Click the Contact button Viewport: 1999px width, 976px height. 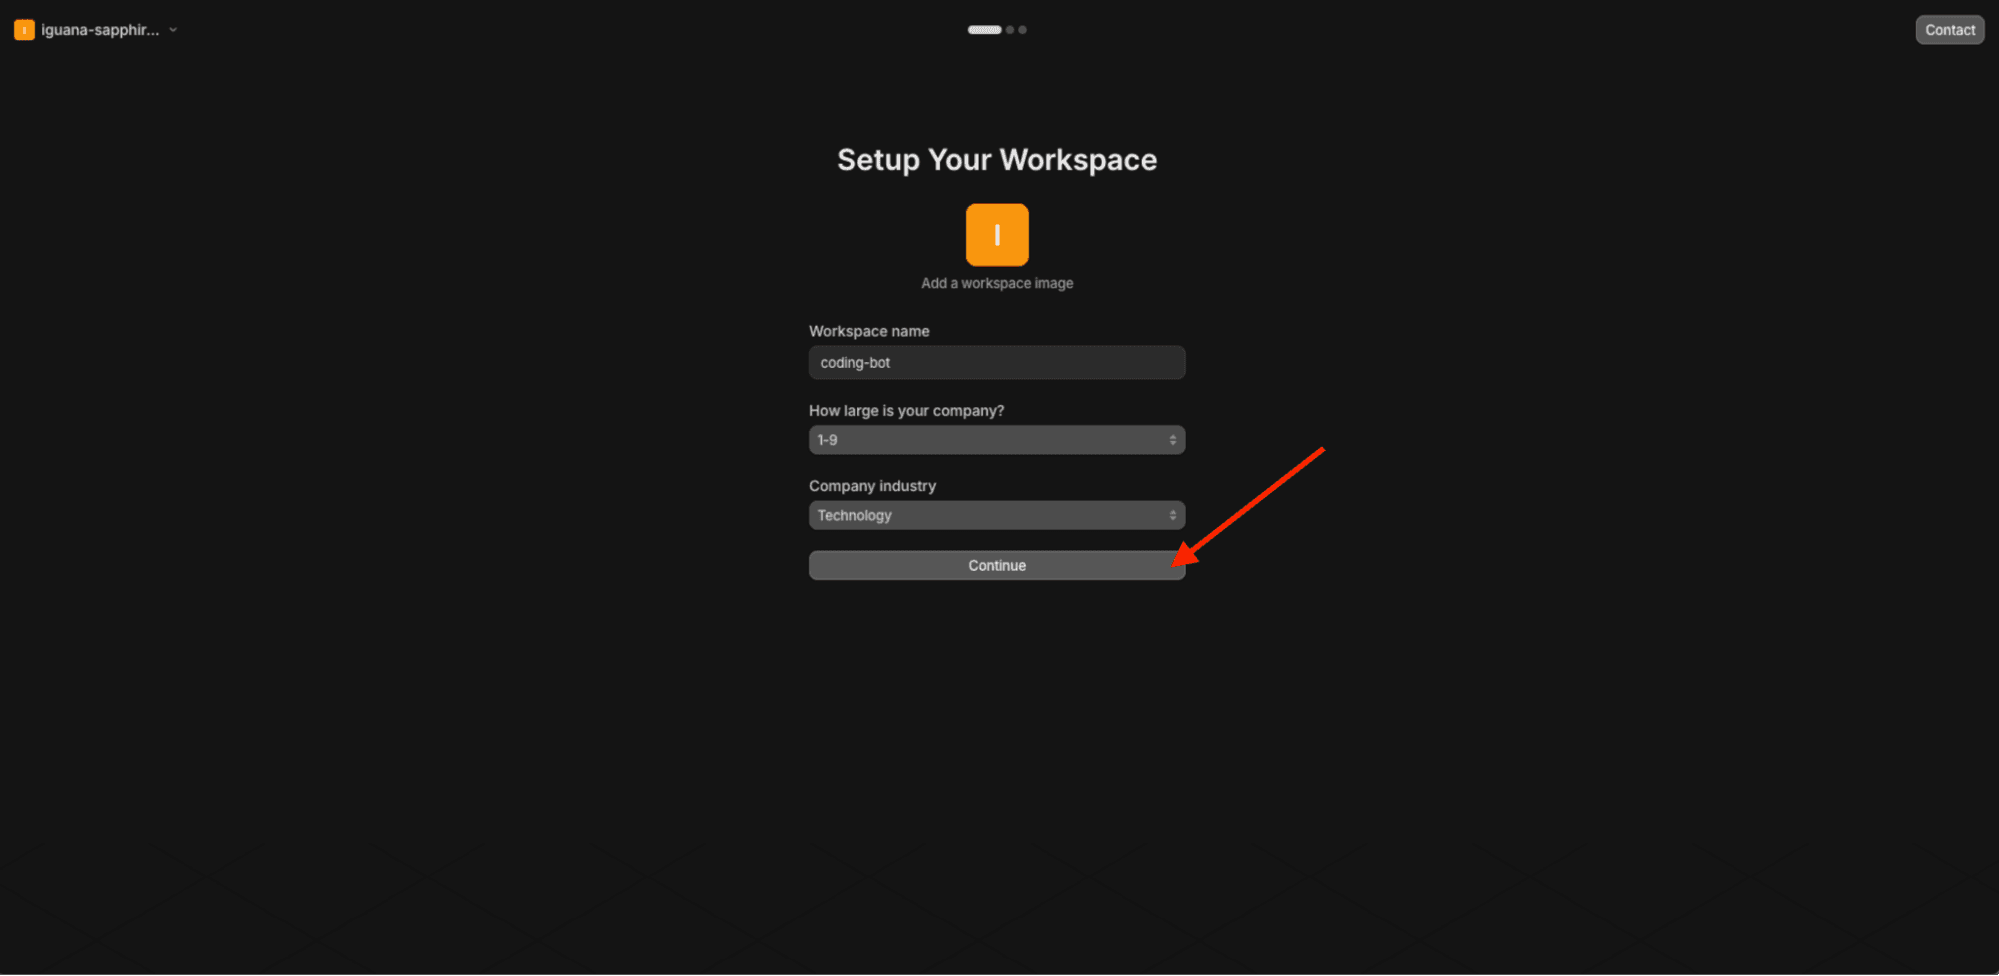tap(1948, 29)
